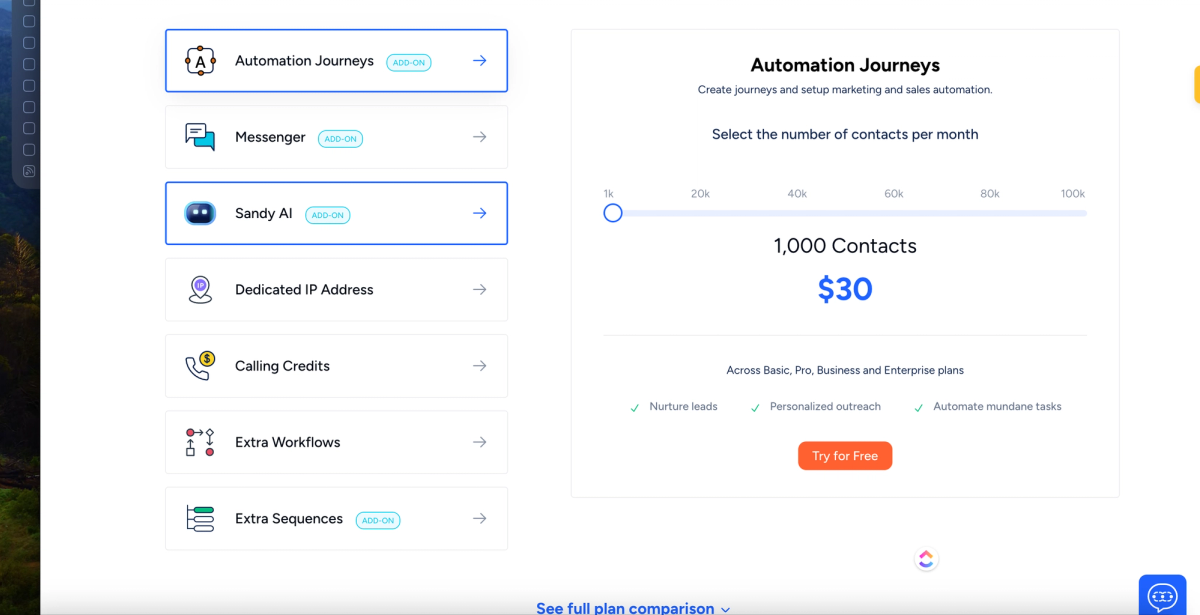Click the arrow on the Extra Sequences row

click(480, 518)
